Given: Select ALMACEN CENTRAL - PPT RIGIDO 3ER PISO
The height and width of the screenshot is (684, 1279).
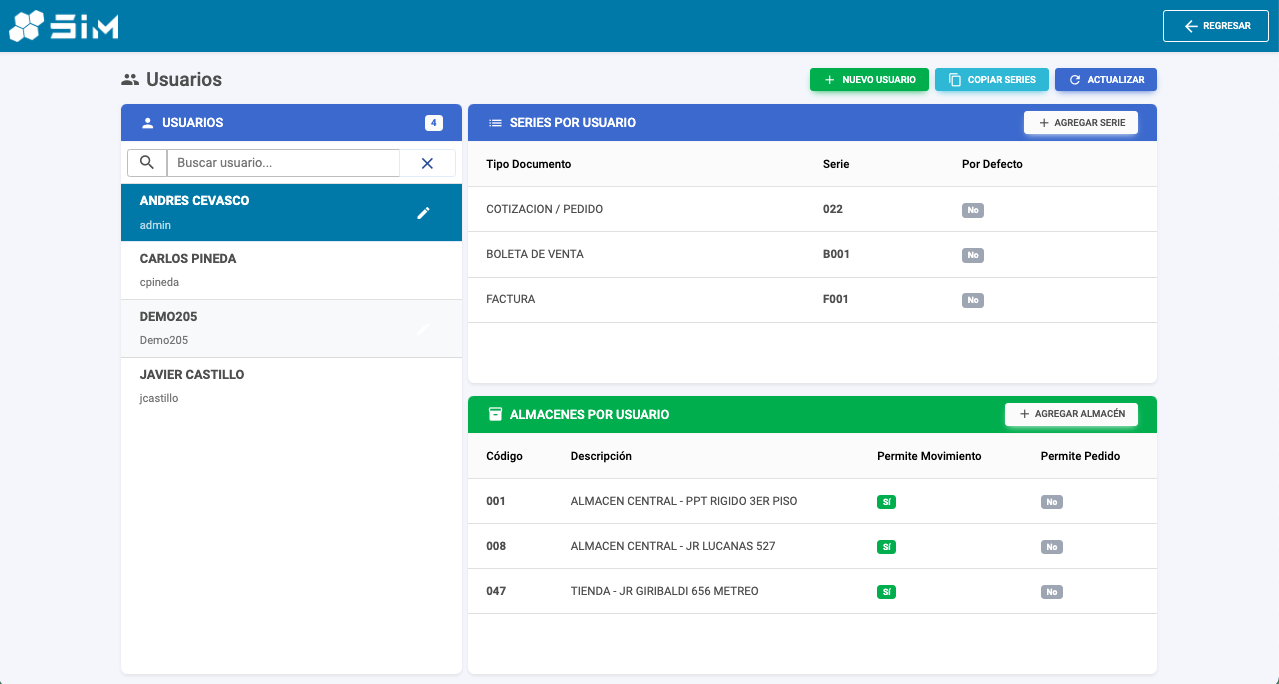Looking at the screenshot, I should 684,501.
